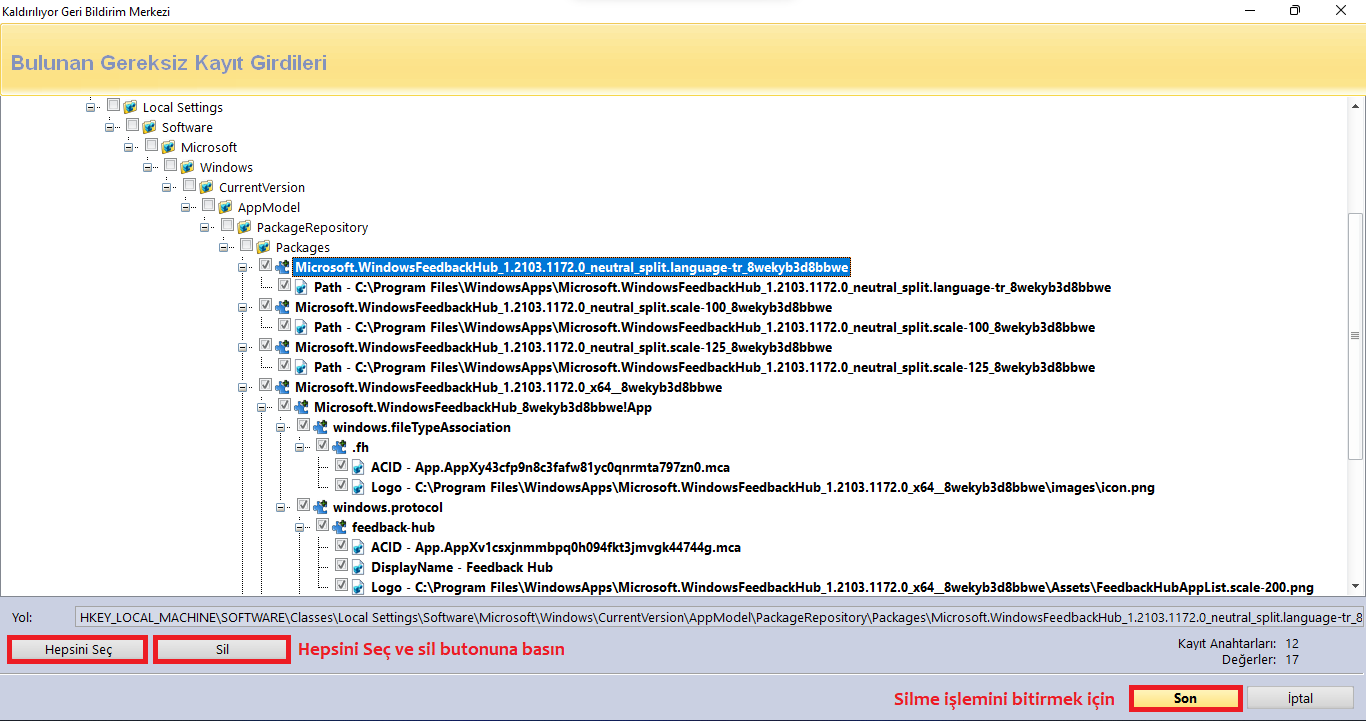Image resolution: width=1366 pixels, height=721 pixels.
Task: Click the value icon of the scale-100 Path row
Action: point(302,327)
